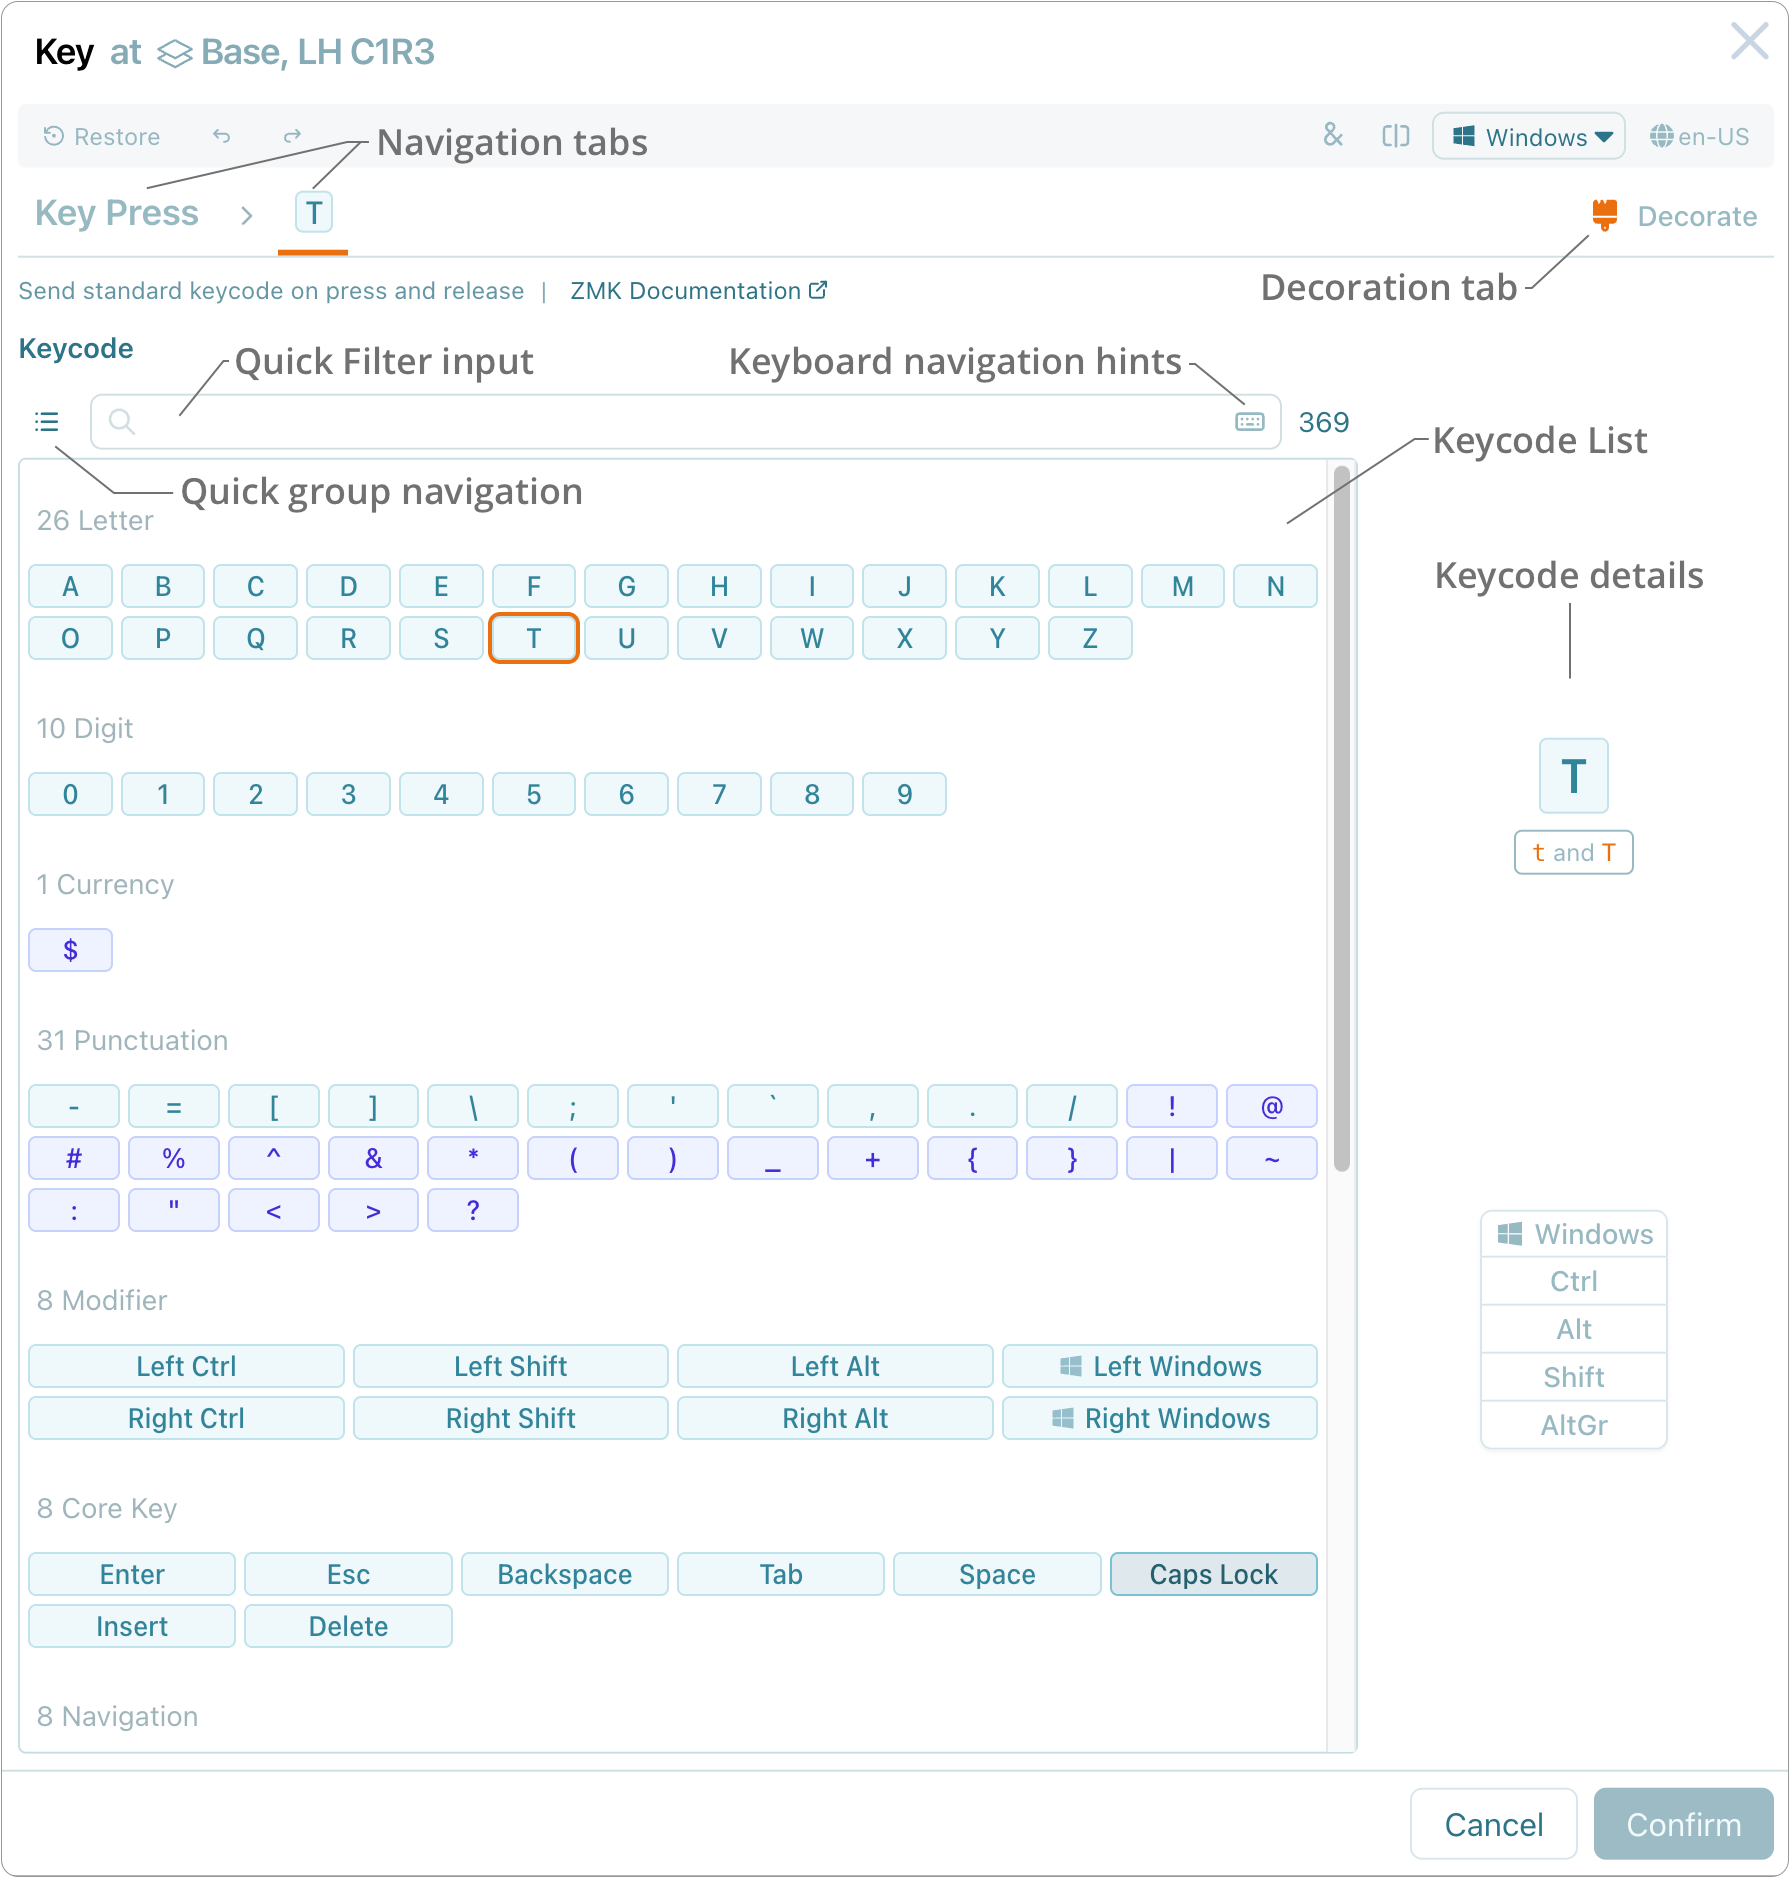The image size is (1790, 1878).
Task: Click Cancel to dismiss the dialog
Action: coord(1493,1824)
